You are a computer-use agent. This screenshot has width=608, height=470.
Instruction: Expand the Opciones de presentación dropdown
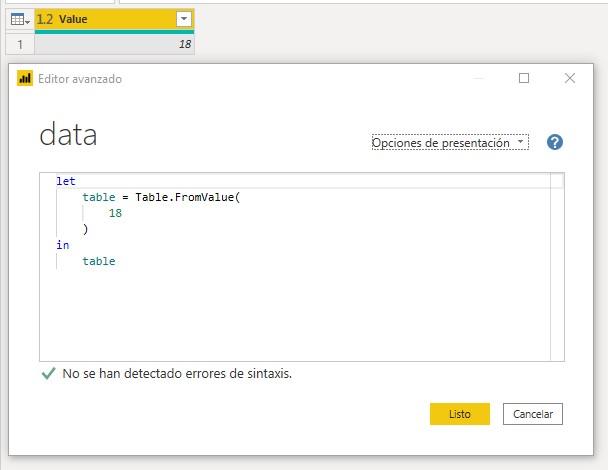point(449,143)
